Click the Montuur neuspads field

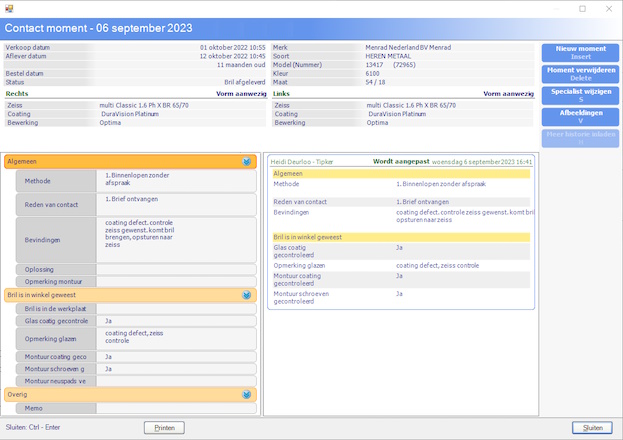[175, 381]
